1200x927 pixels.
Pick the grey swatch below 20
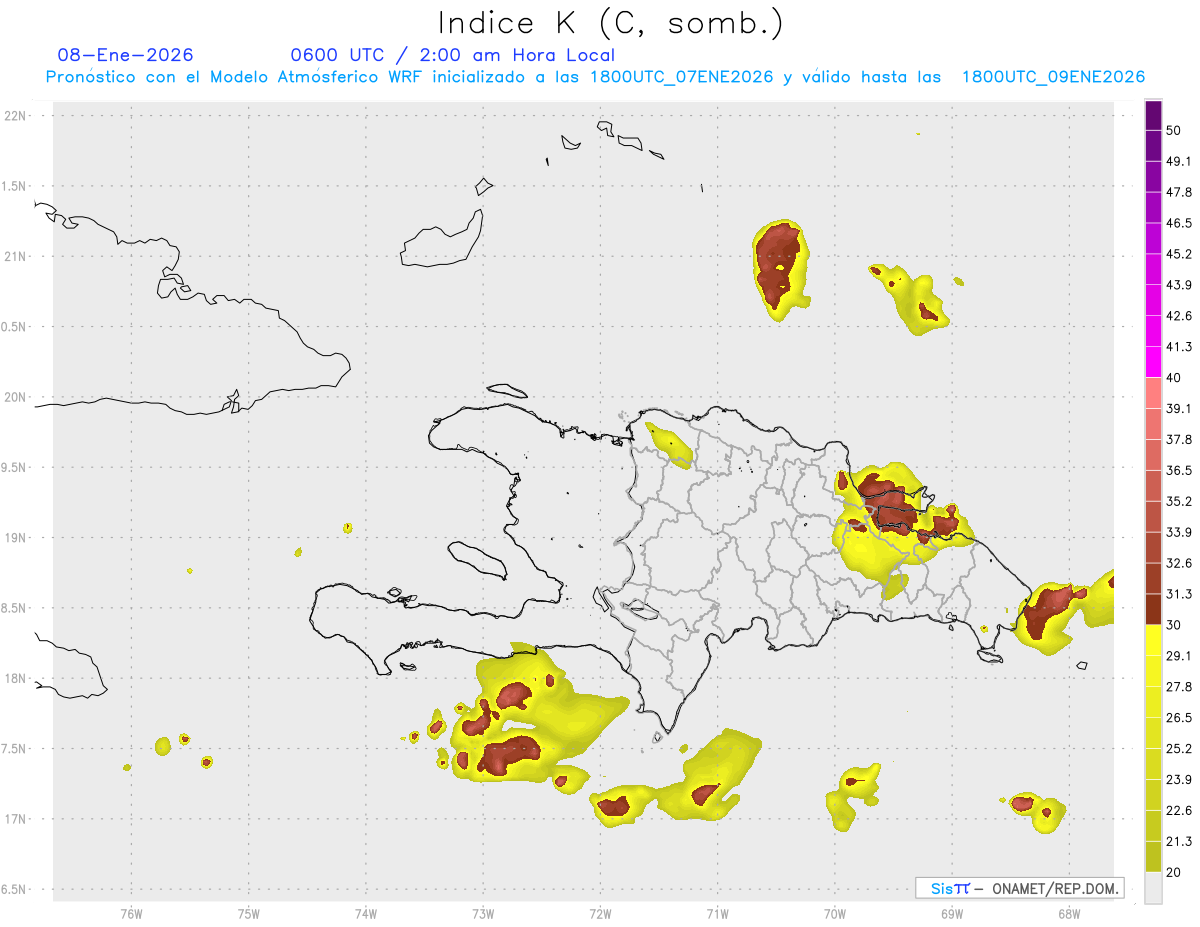coord(1153,888)
